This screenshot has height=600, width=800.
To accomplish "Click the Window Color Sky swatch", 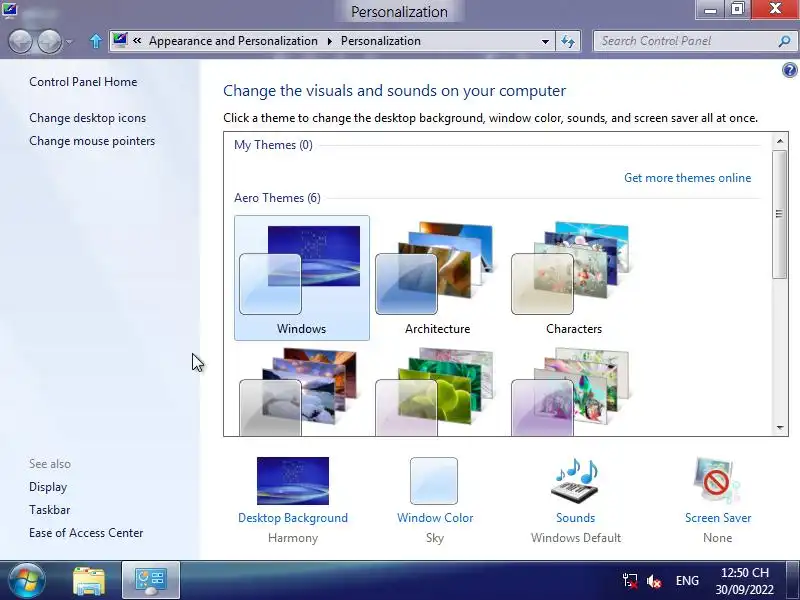I will (434, 481).
